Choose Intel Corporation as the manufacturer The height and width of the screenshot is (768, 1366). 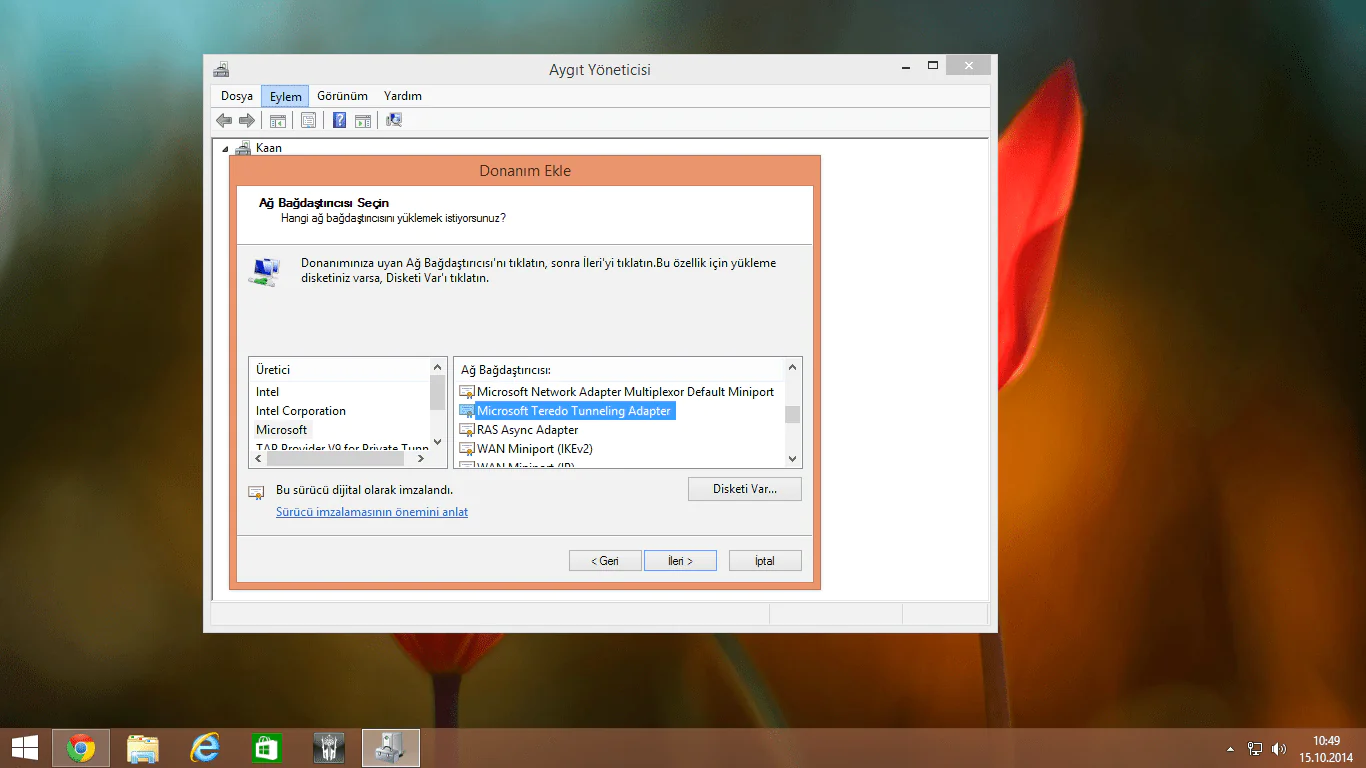(300, 411)
